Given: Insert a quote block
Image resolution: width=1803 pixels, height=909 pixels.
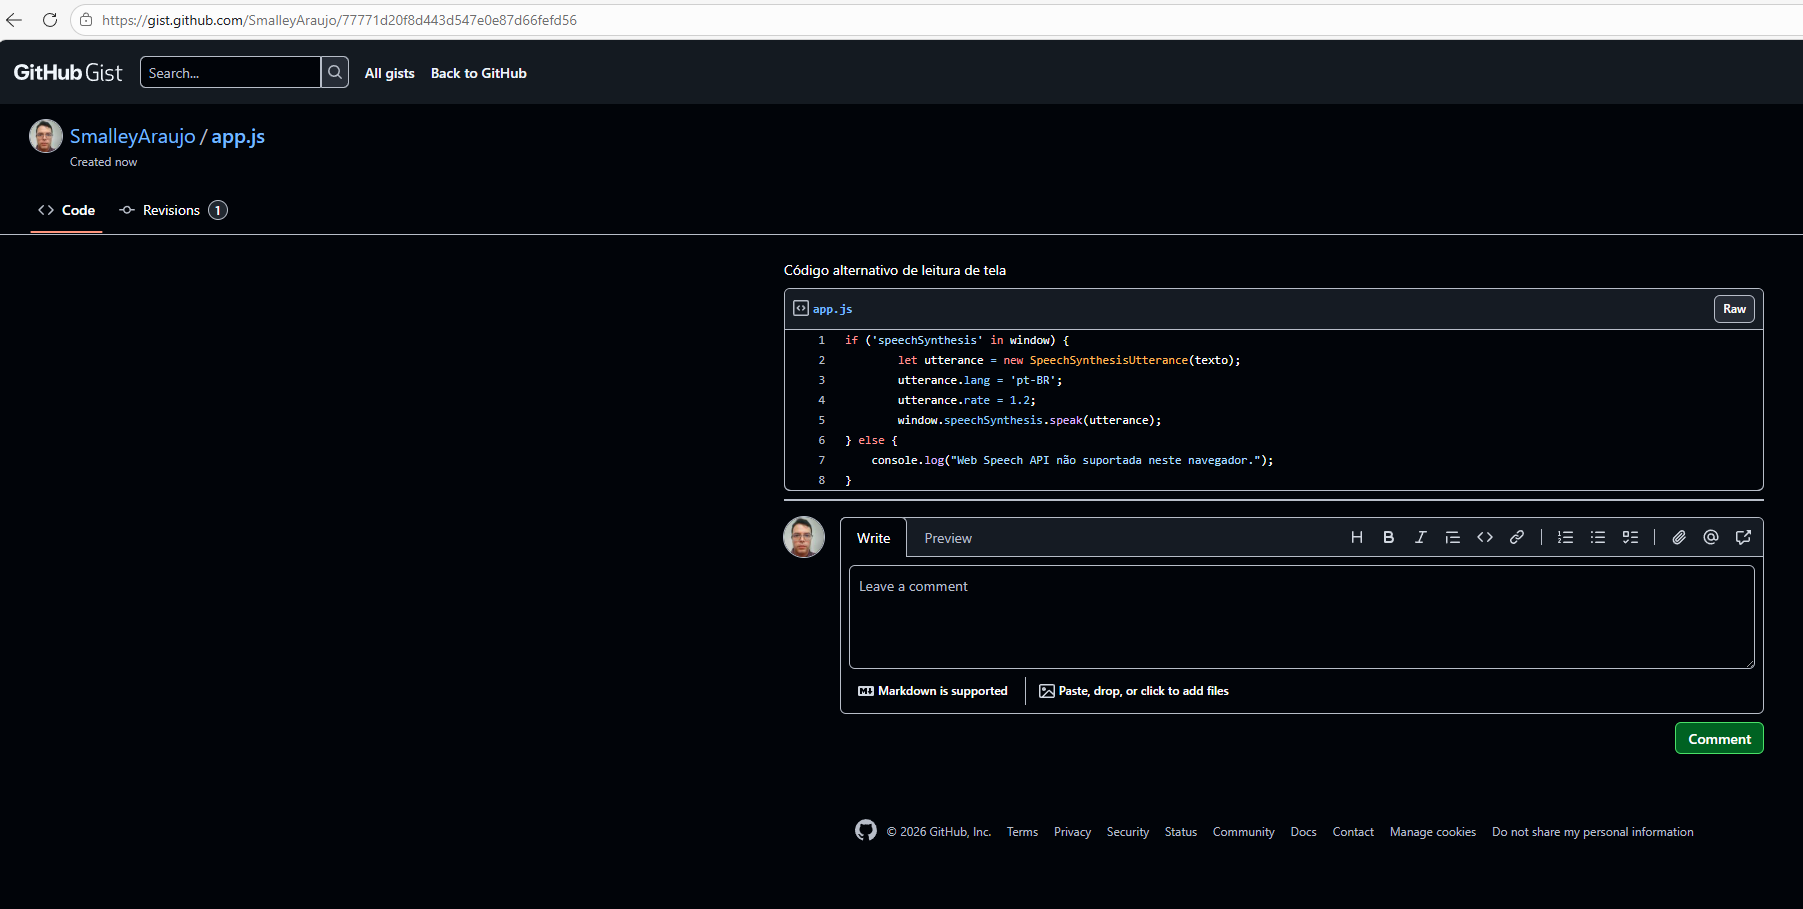Looking at the screenshot, I should [1453, 538].
